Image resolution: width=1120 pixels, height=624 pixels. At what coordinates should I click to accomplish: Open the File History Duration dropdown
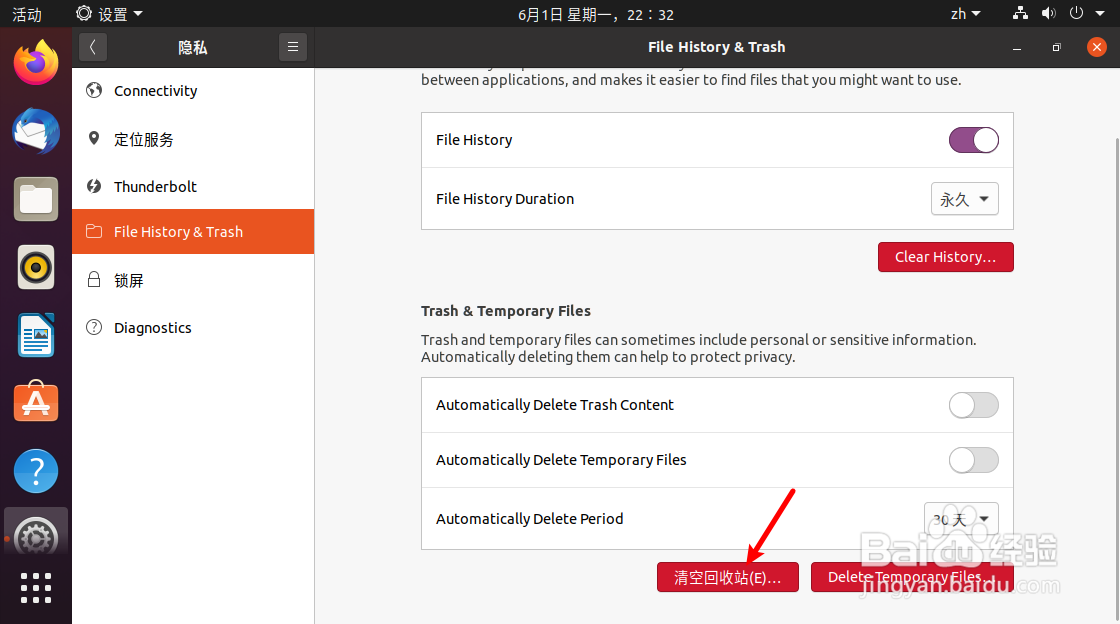click(x=964, y=199)
